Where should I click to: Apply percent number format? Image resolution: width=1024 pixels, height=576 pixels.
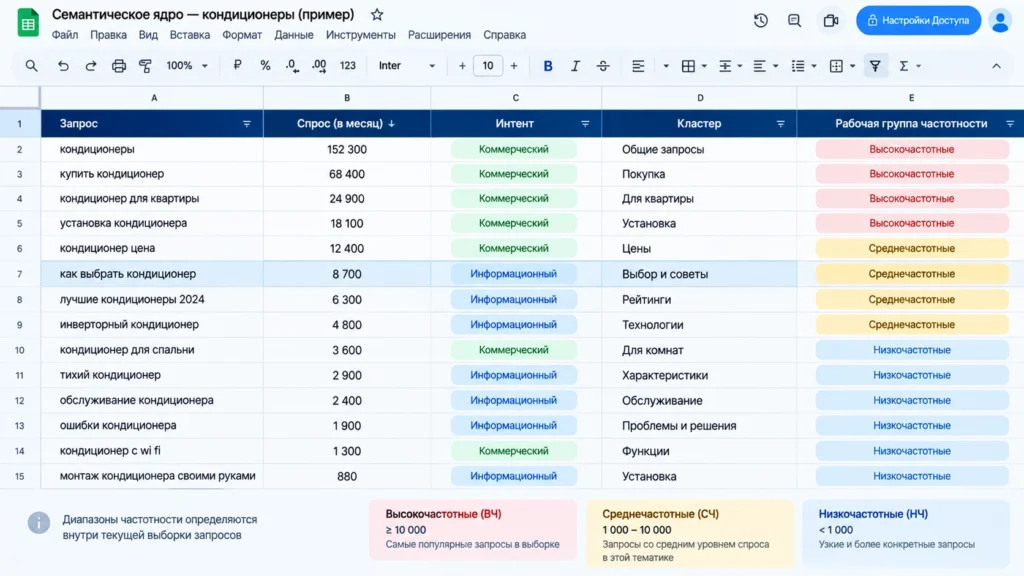tap(264, 65)
